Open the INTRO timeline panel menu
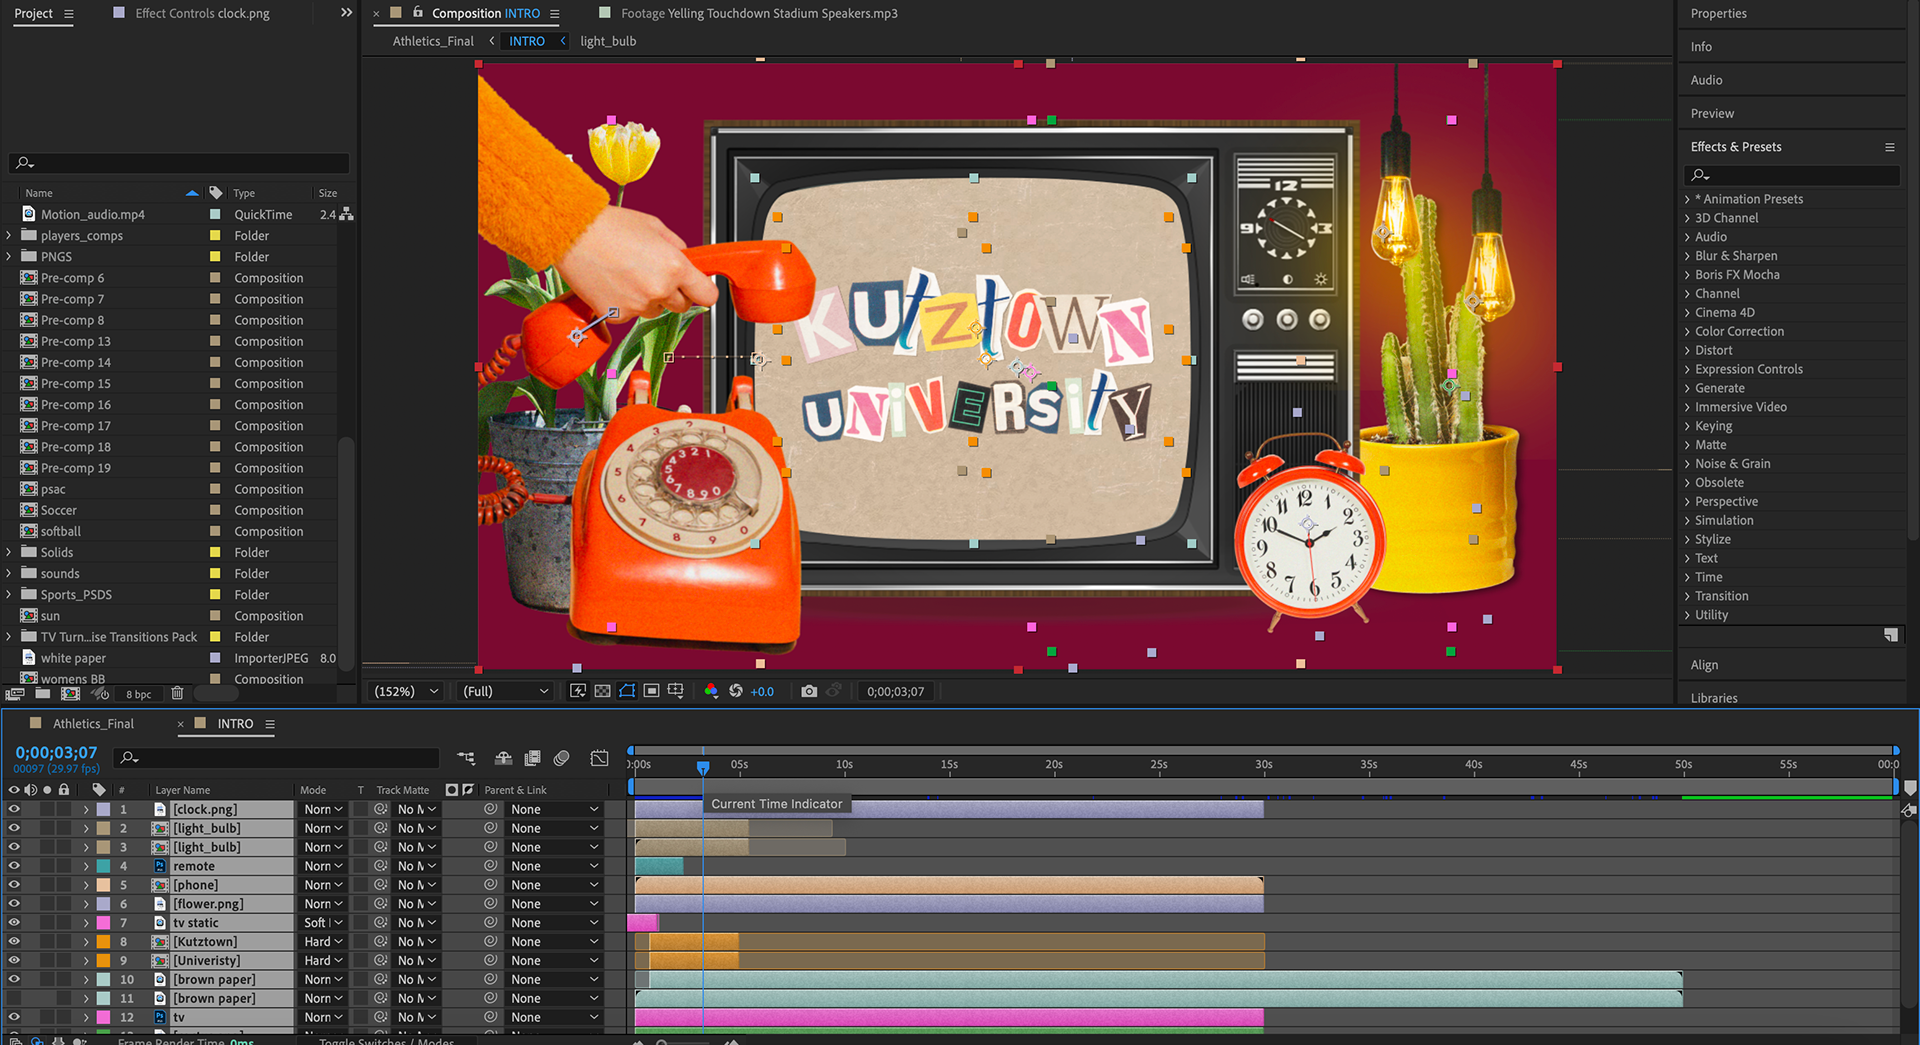 270,724
